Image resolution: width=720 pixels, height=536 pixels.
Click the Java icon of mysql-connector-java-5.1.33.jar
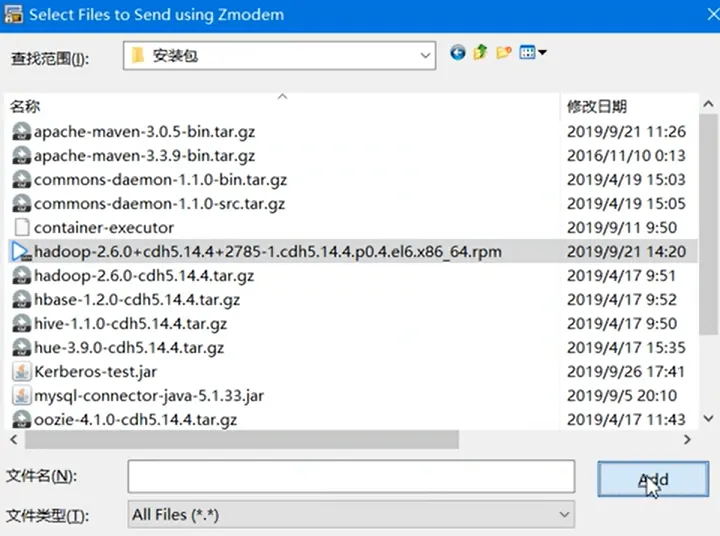click(x=22, y=395)
